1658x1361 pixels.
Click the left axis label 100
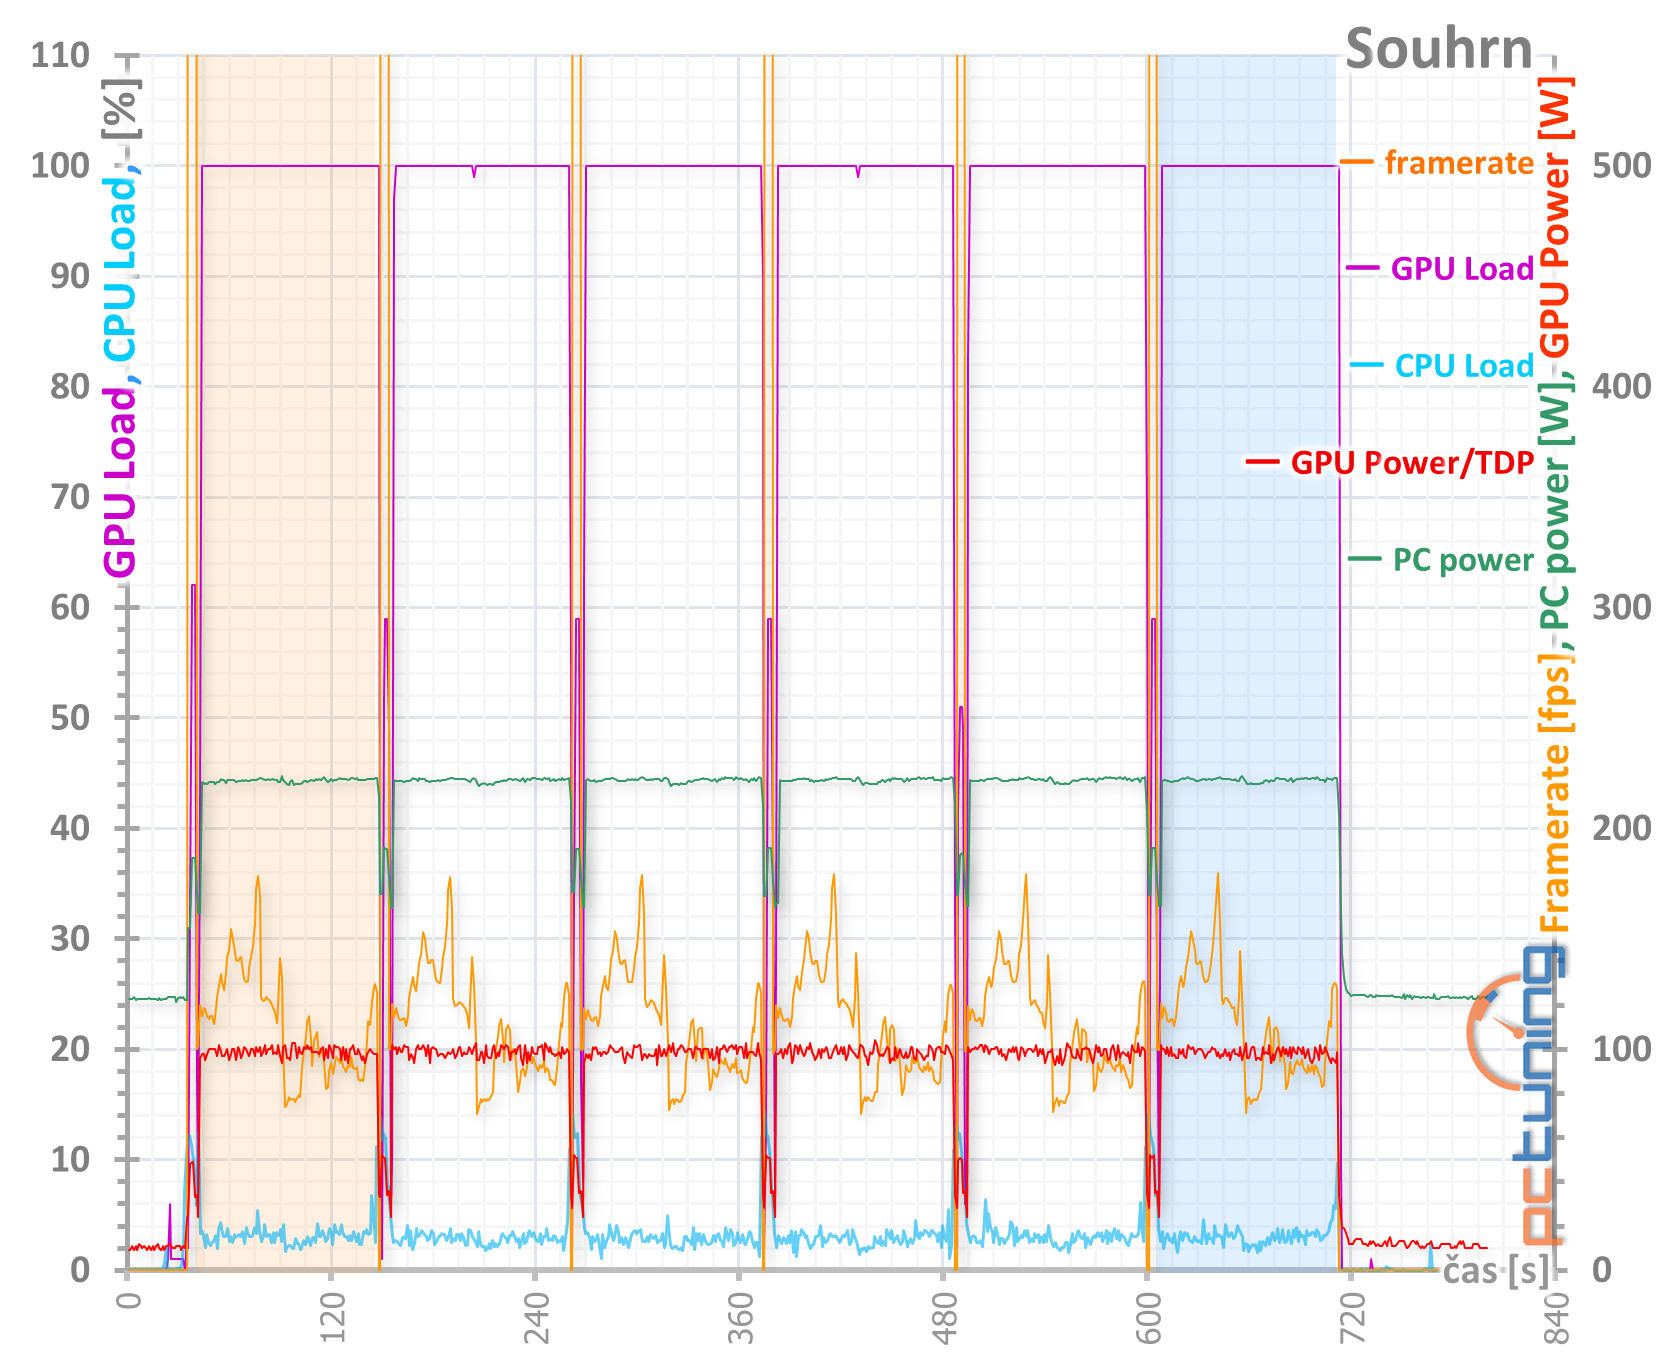(x=60, y=165)
